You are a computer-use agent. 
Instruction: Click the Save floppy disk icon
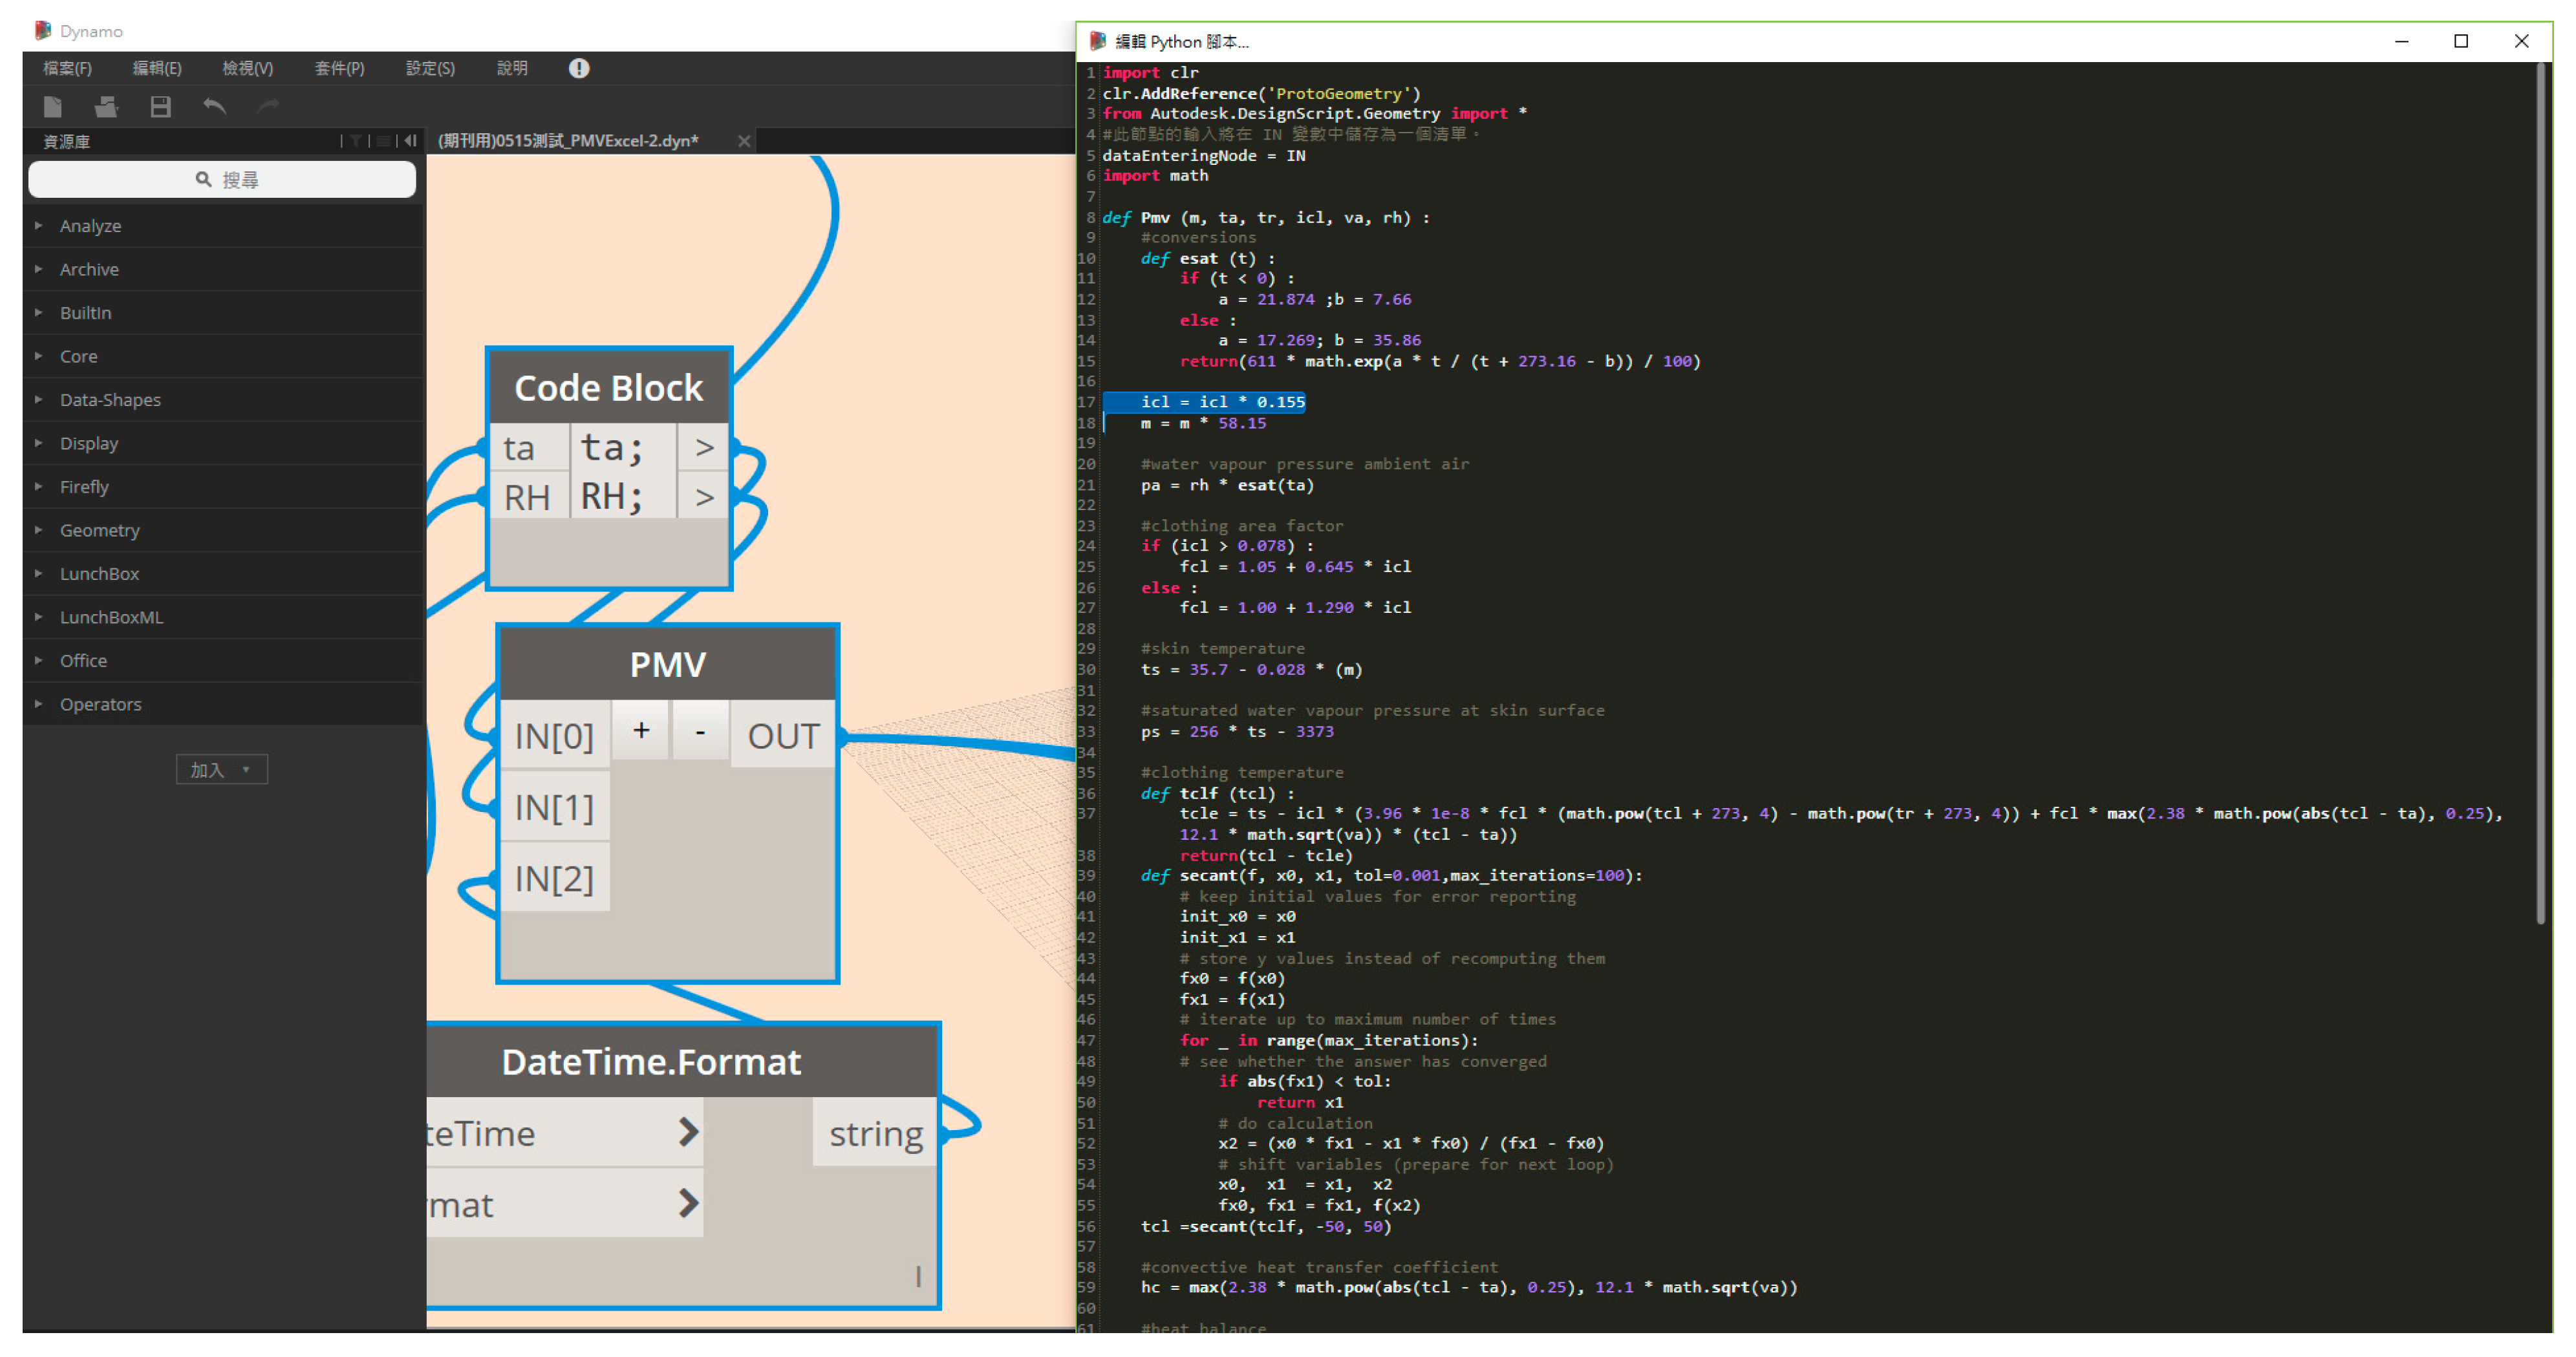(x=160, y=107)
